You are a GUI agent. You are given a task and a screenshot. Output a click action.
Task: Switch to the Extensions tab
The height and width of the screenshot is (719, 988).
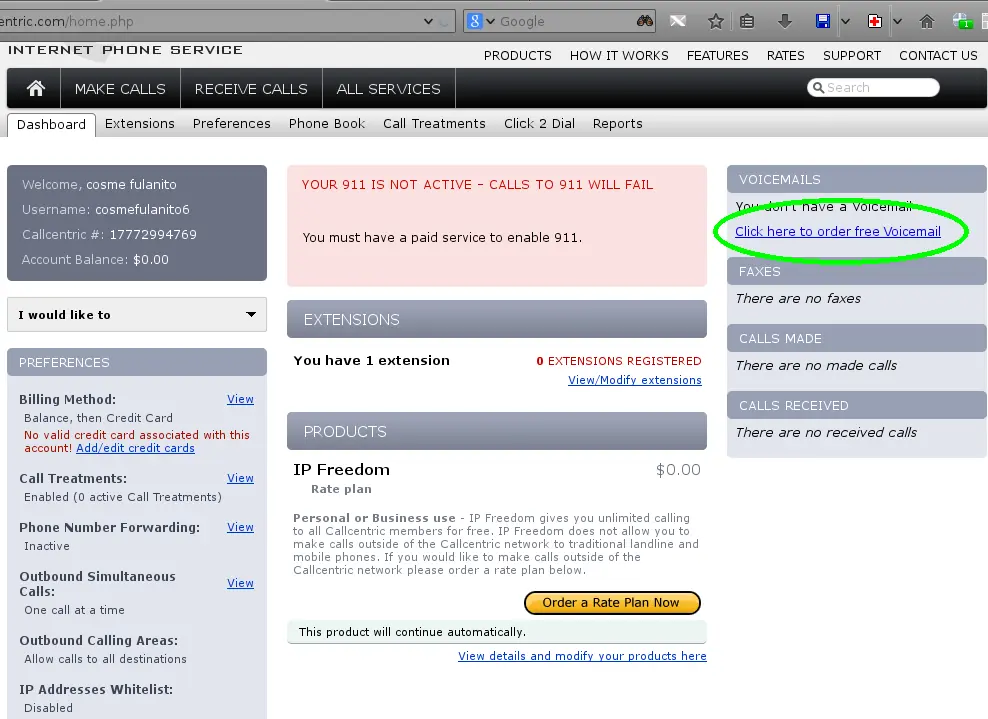[139, 124]
